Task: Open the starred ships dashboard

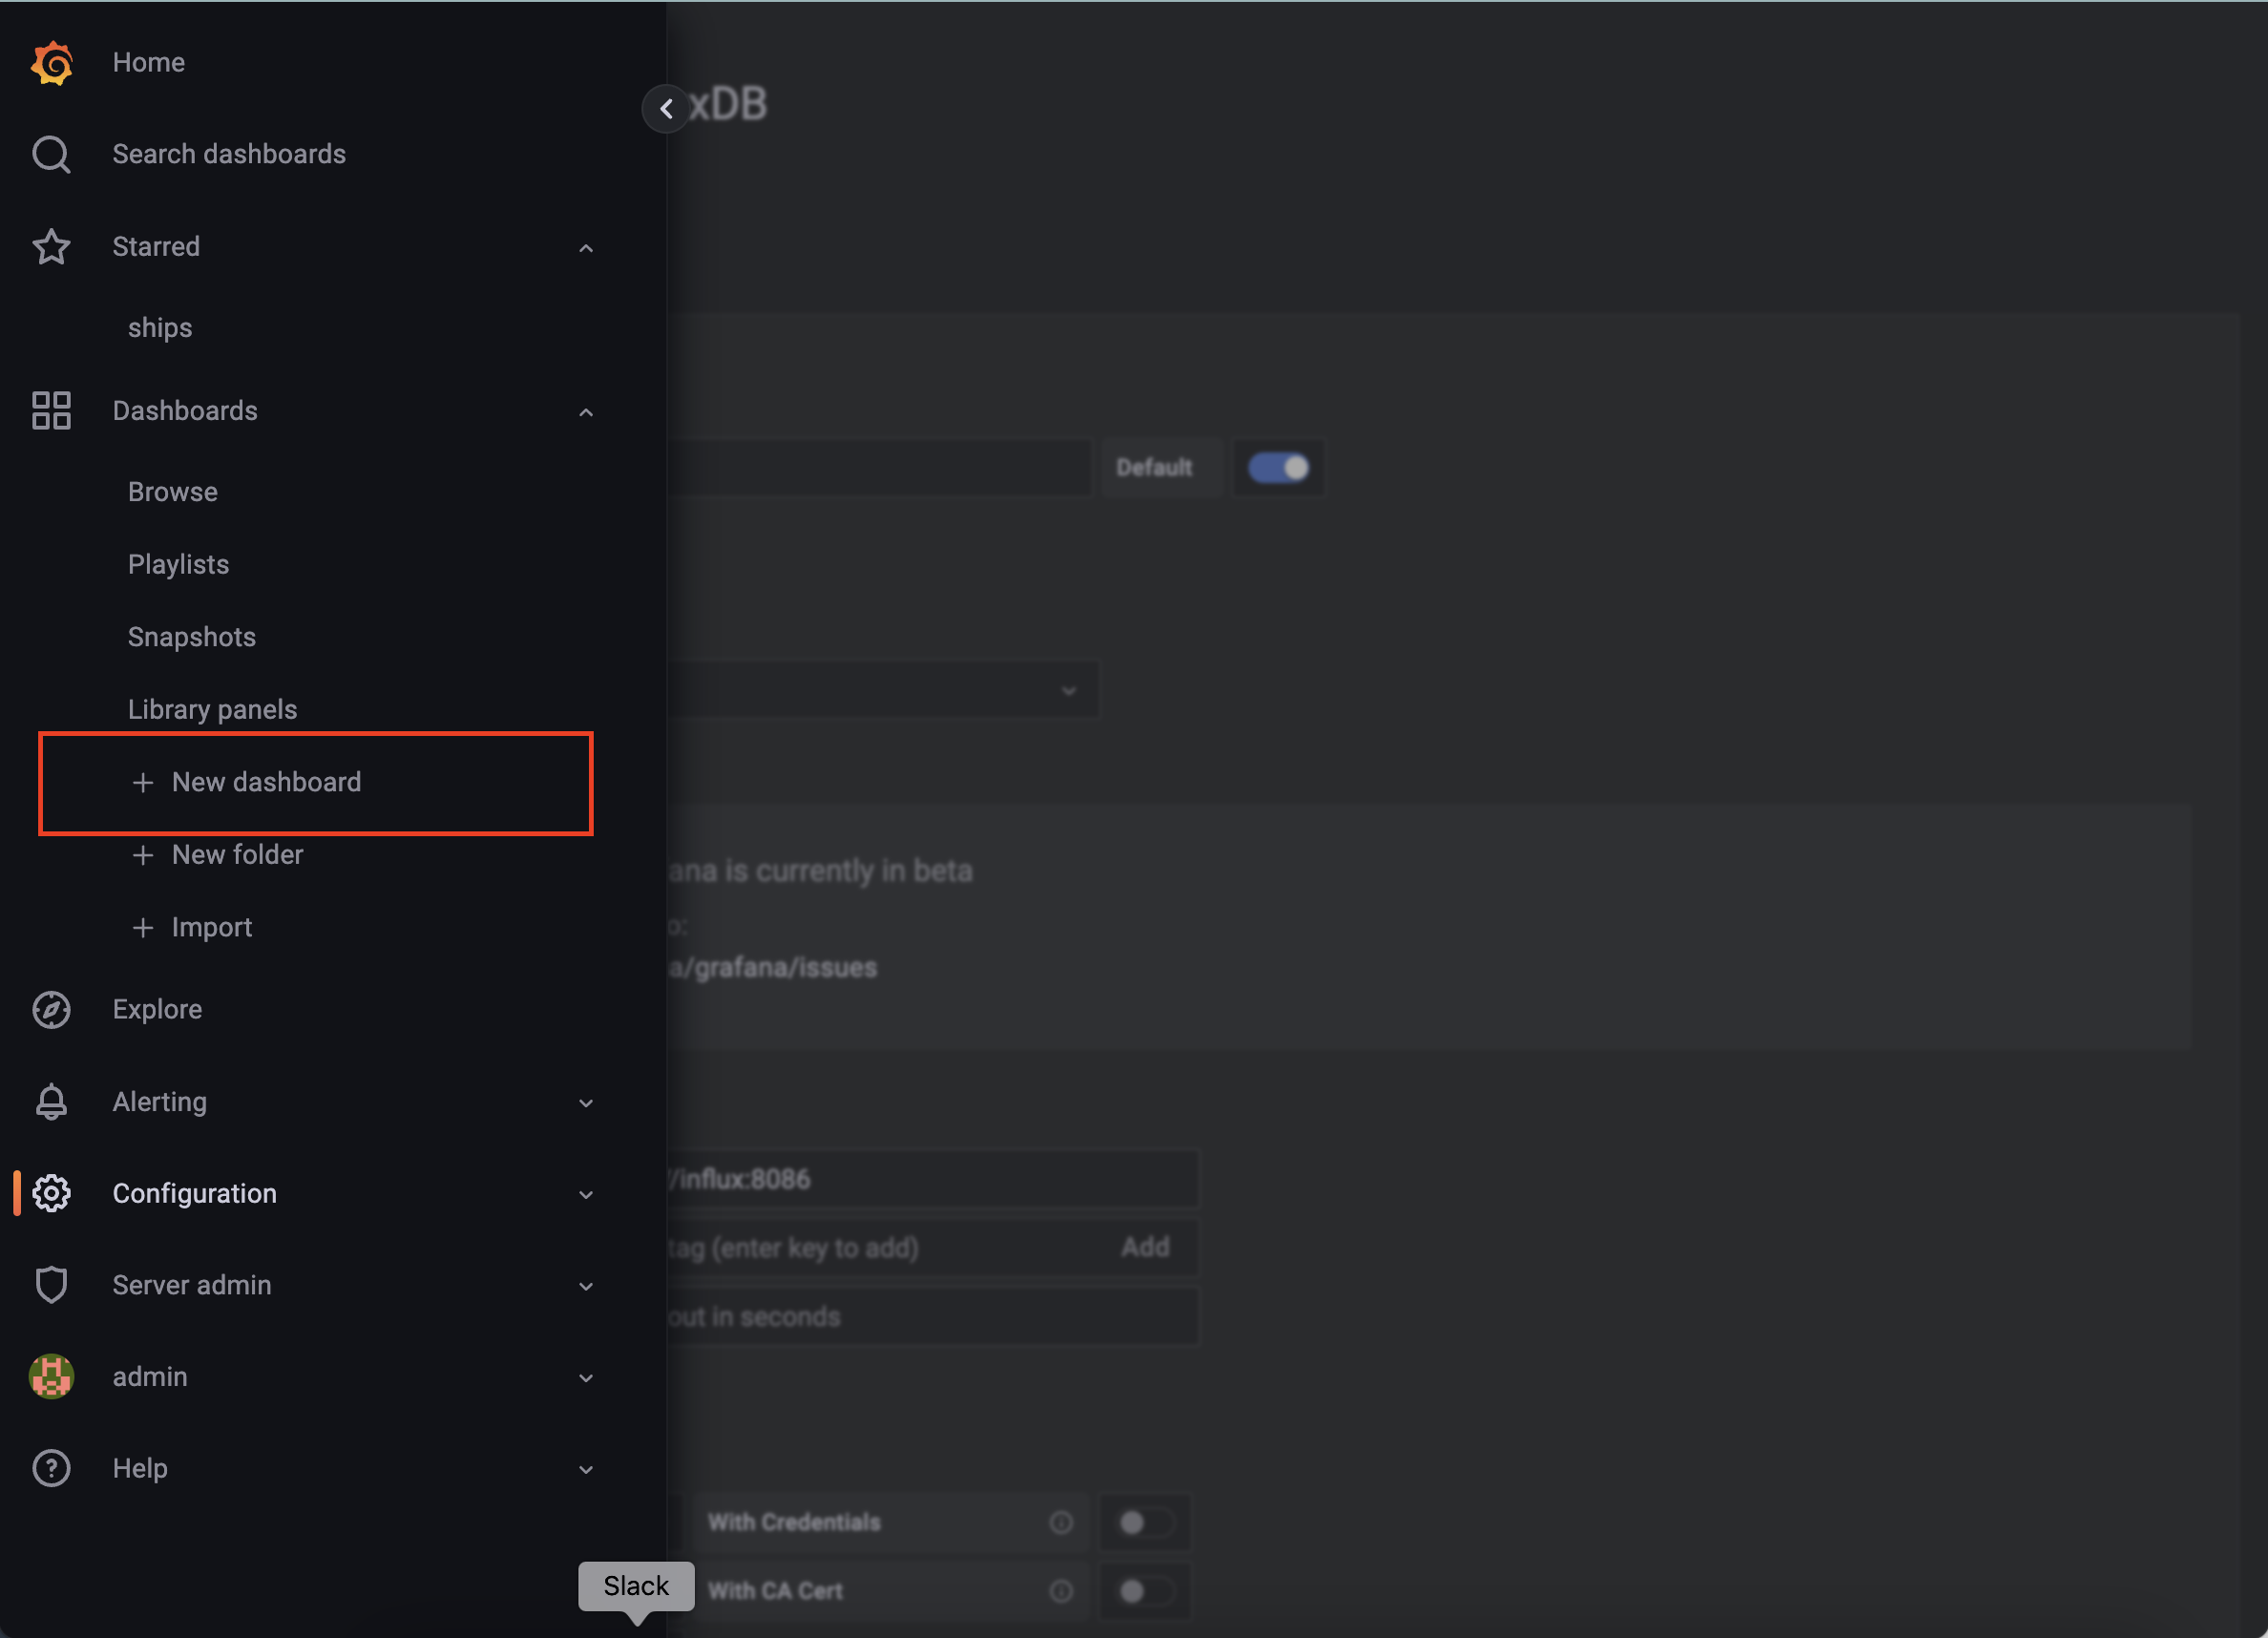Action: pos(160,328)
